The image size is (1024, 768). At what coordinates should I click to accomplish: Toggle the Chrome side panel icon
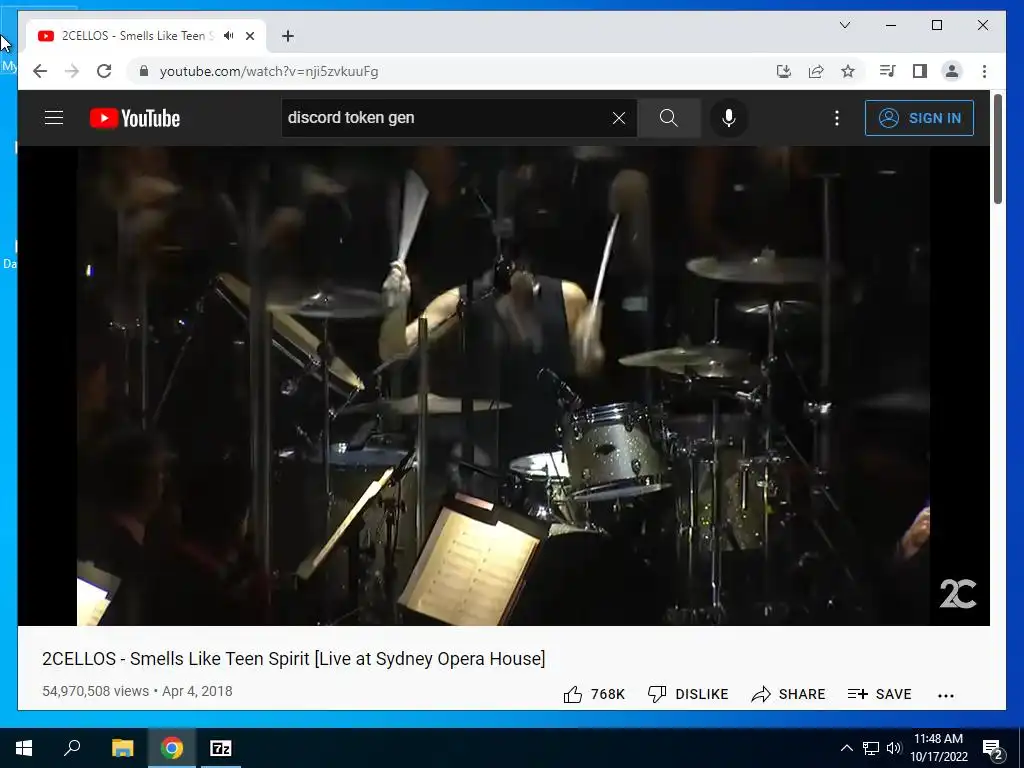[920, 71]
